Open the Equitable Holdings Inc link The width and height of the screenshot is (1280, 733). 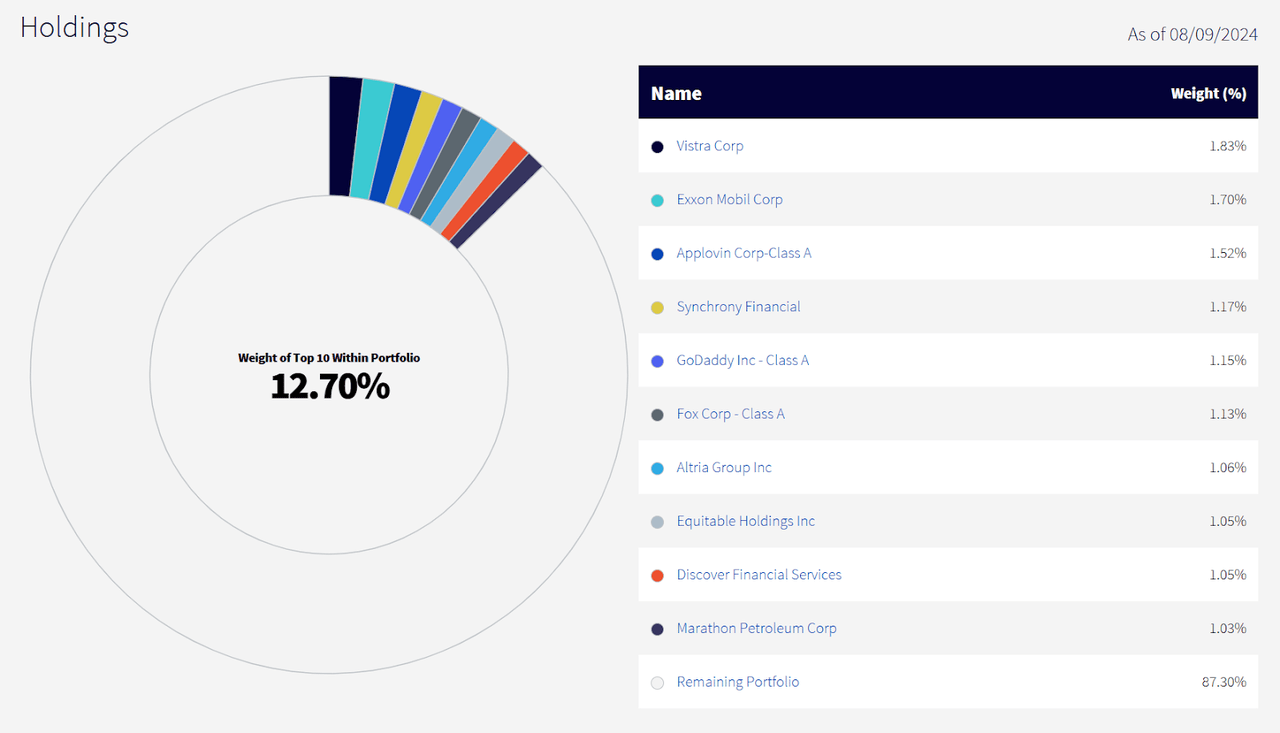click(x=746, y=521)
